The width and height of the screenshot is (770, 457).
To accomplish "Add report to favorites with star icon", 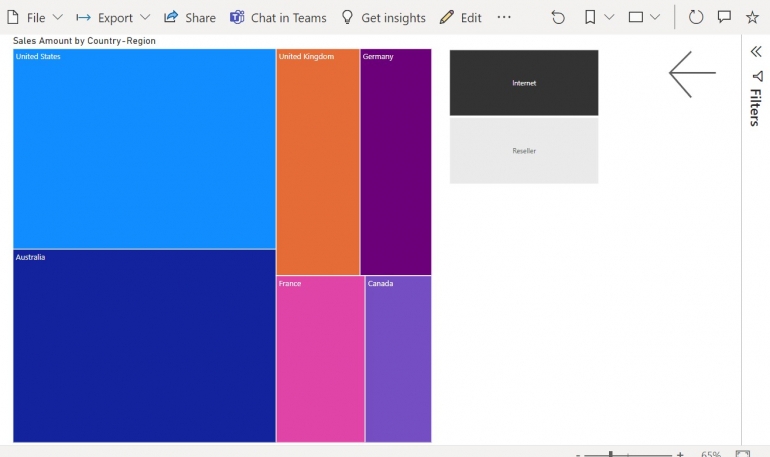I will (x=752, y=18).
